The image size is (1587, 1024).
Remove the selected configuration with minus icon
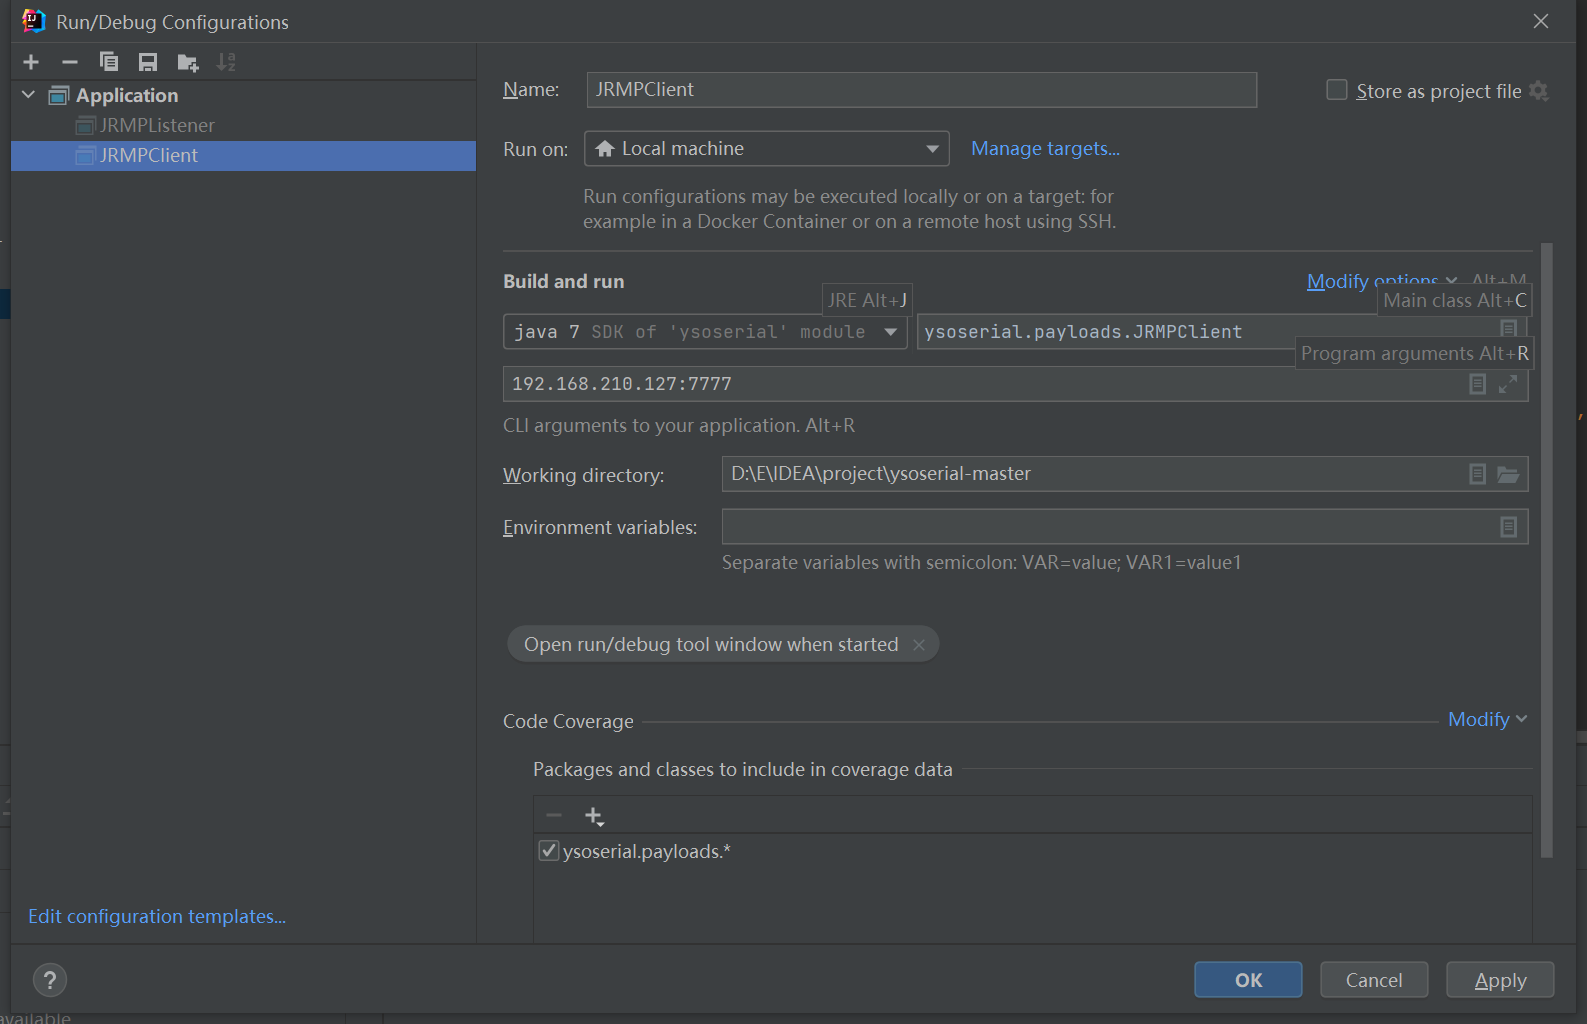click(x=70, y=62)
